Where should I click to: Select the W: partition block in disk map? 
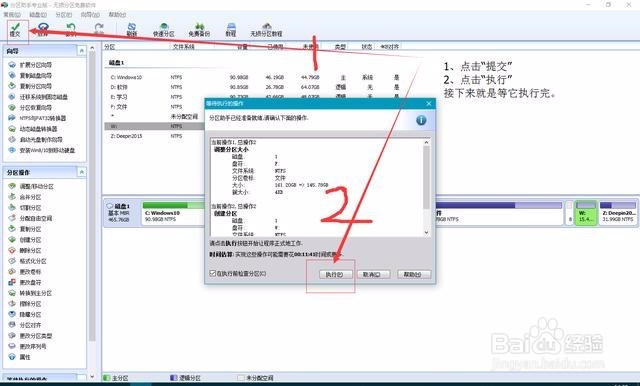(586, 213)
